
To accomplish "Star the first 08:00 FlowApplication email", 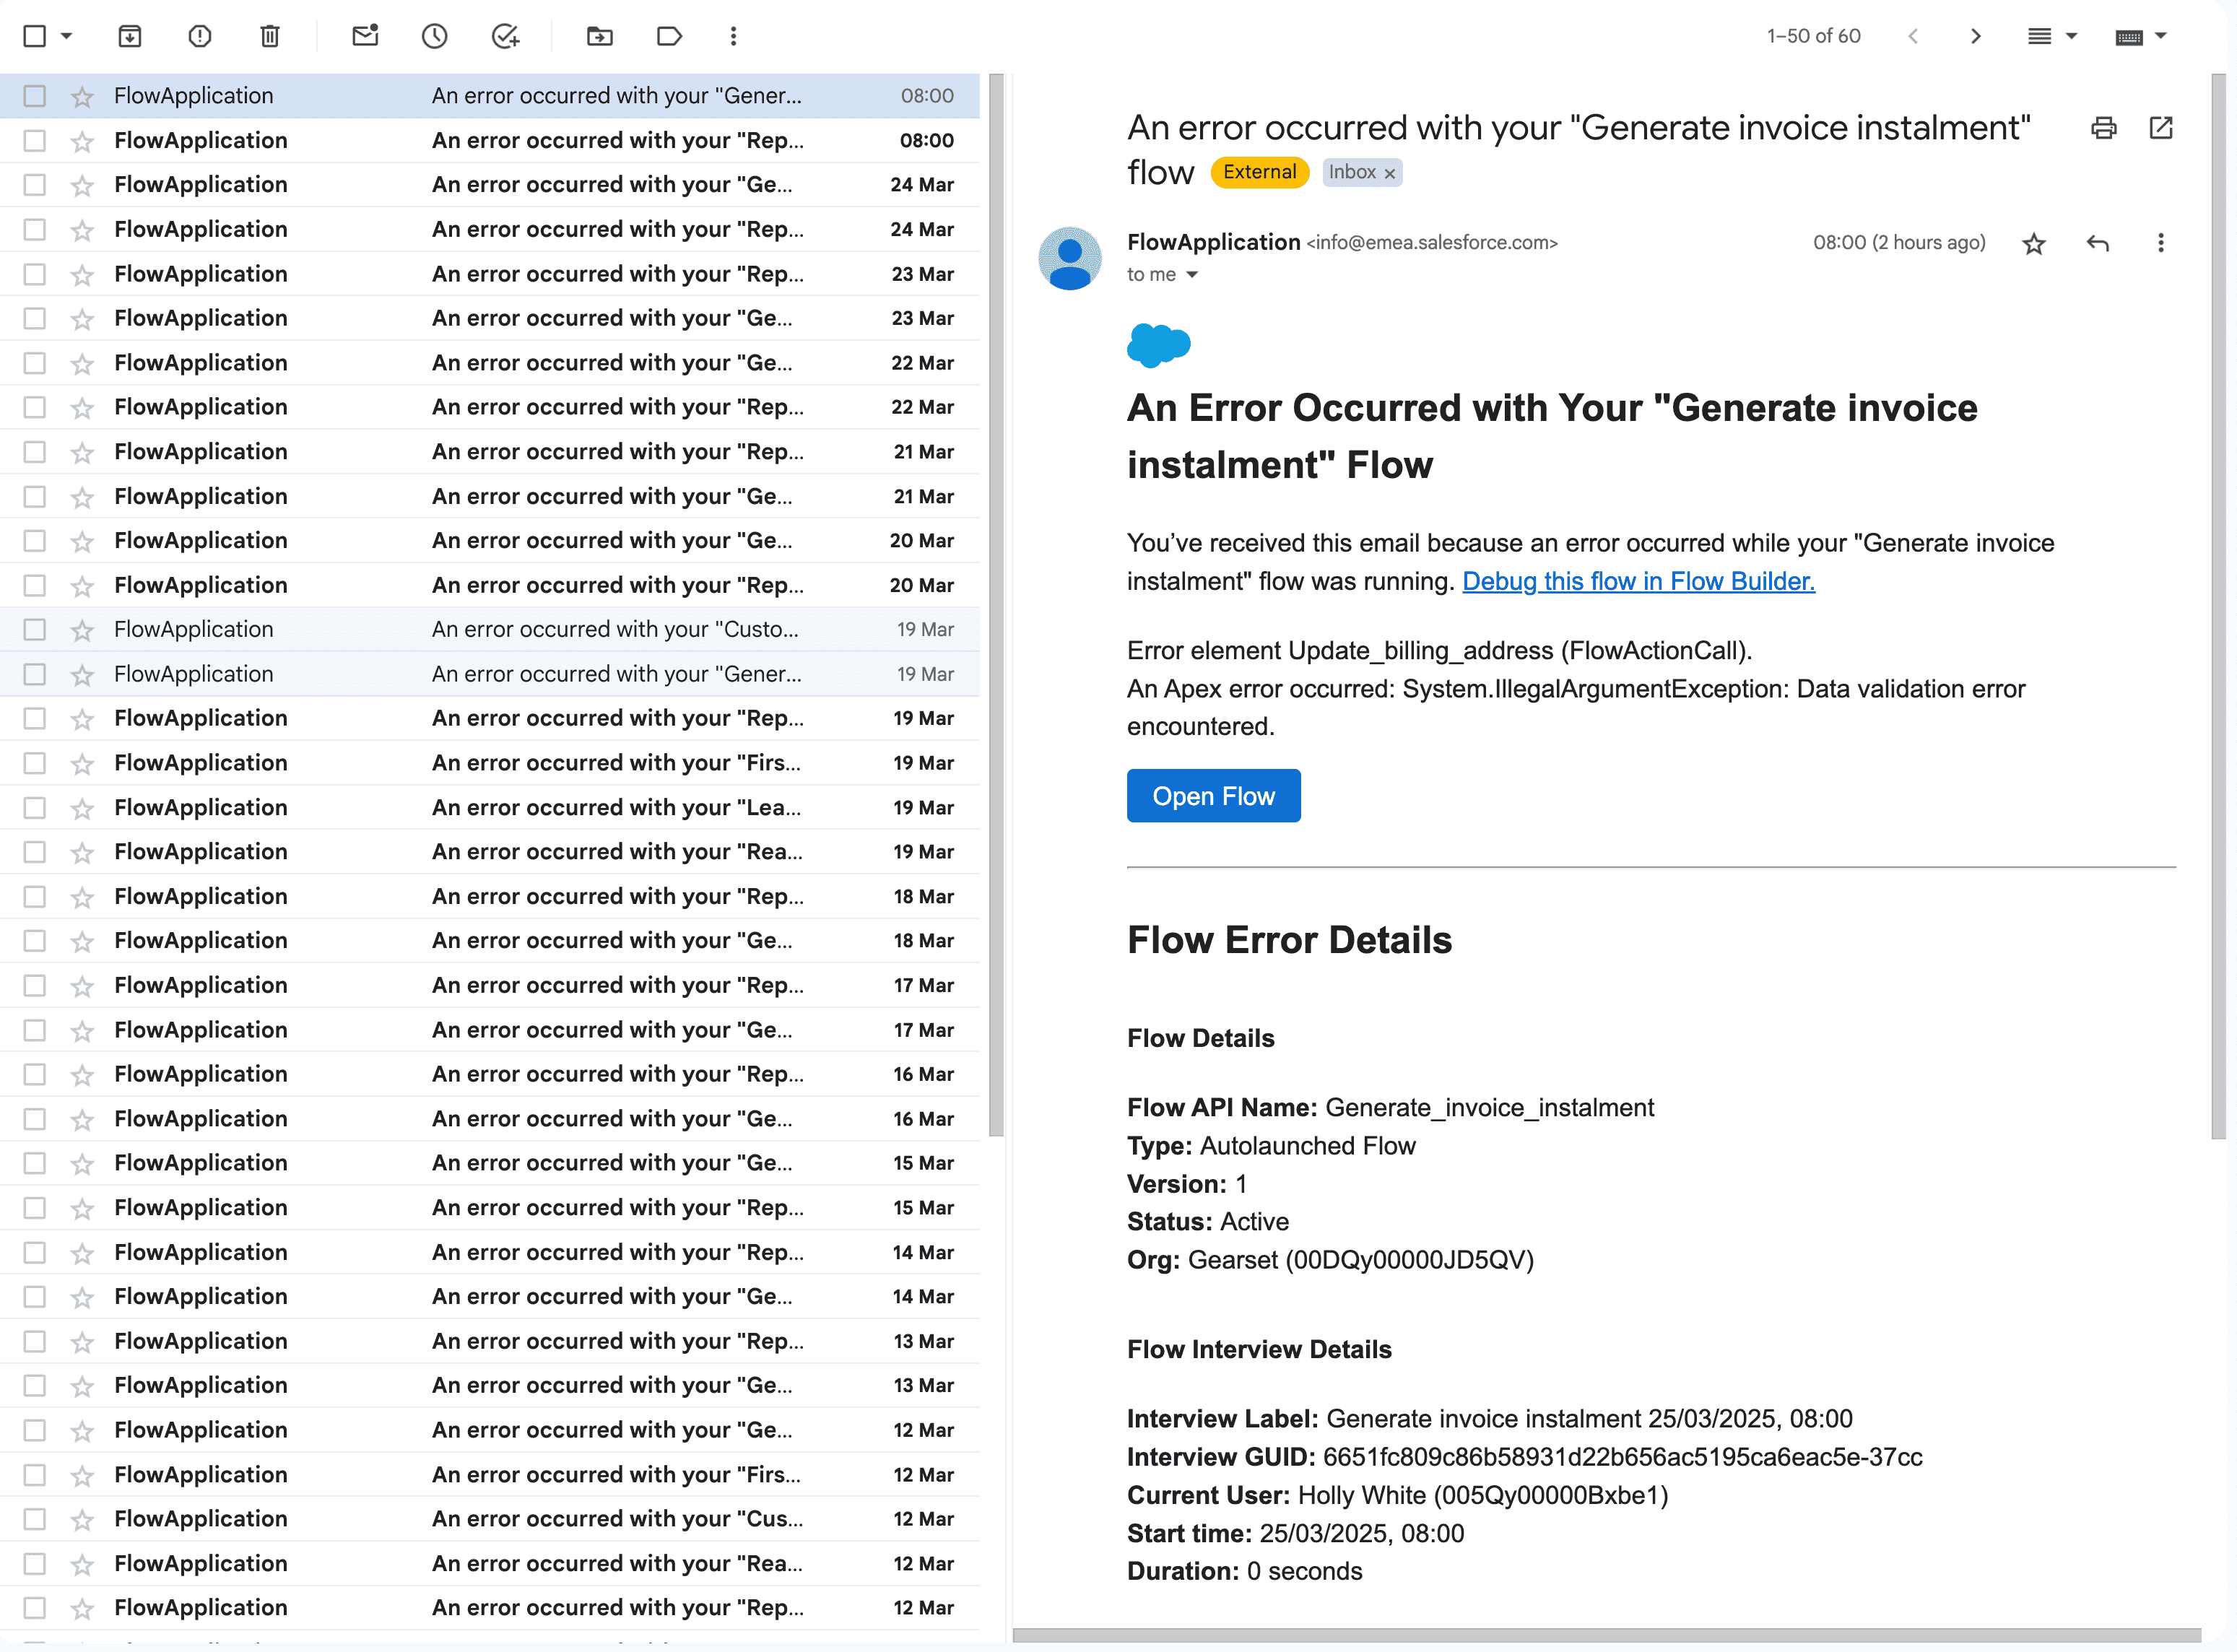I will (82, 97).
